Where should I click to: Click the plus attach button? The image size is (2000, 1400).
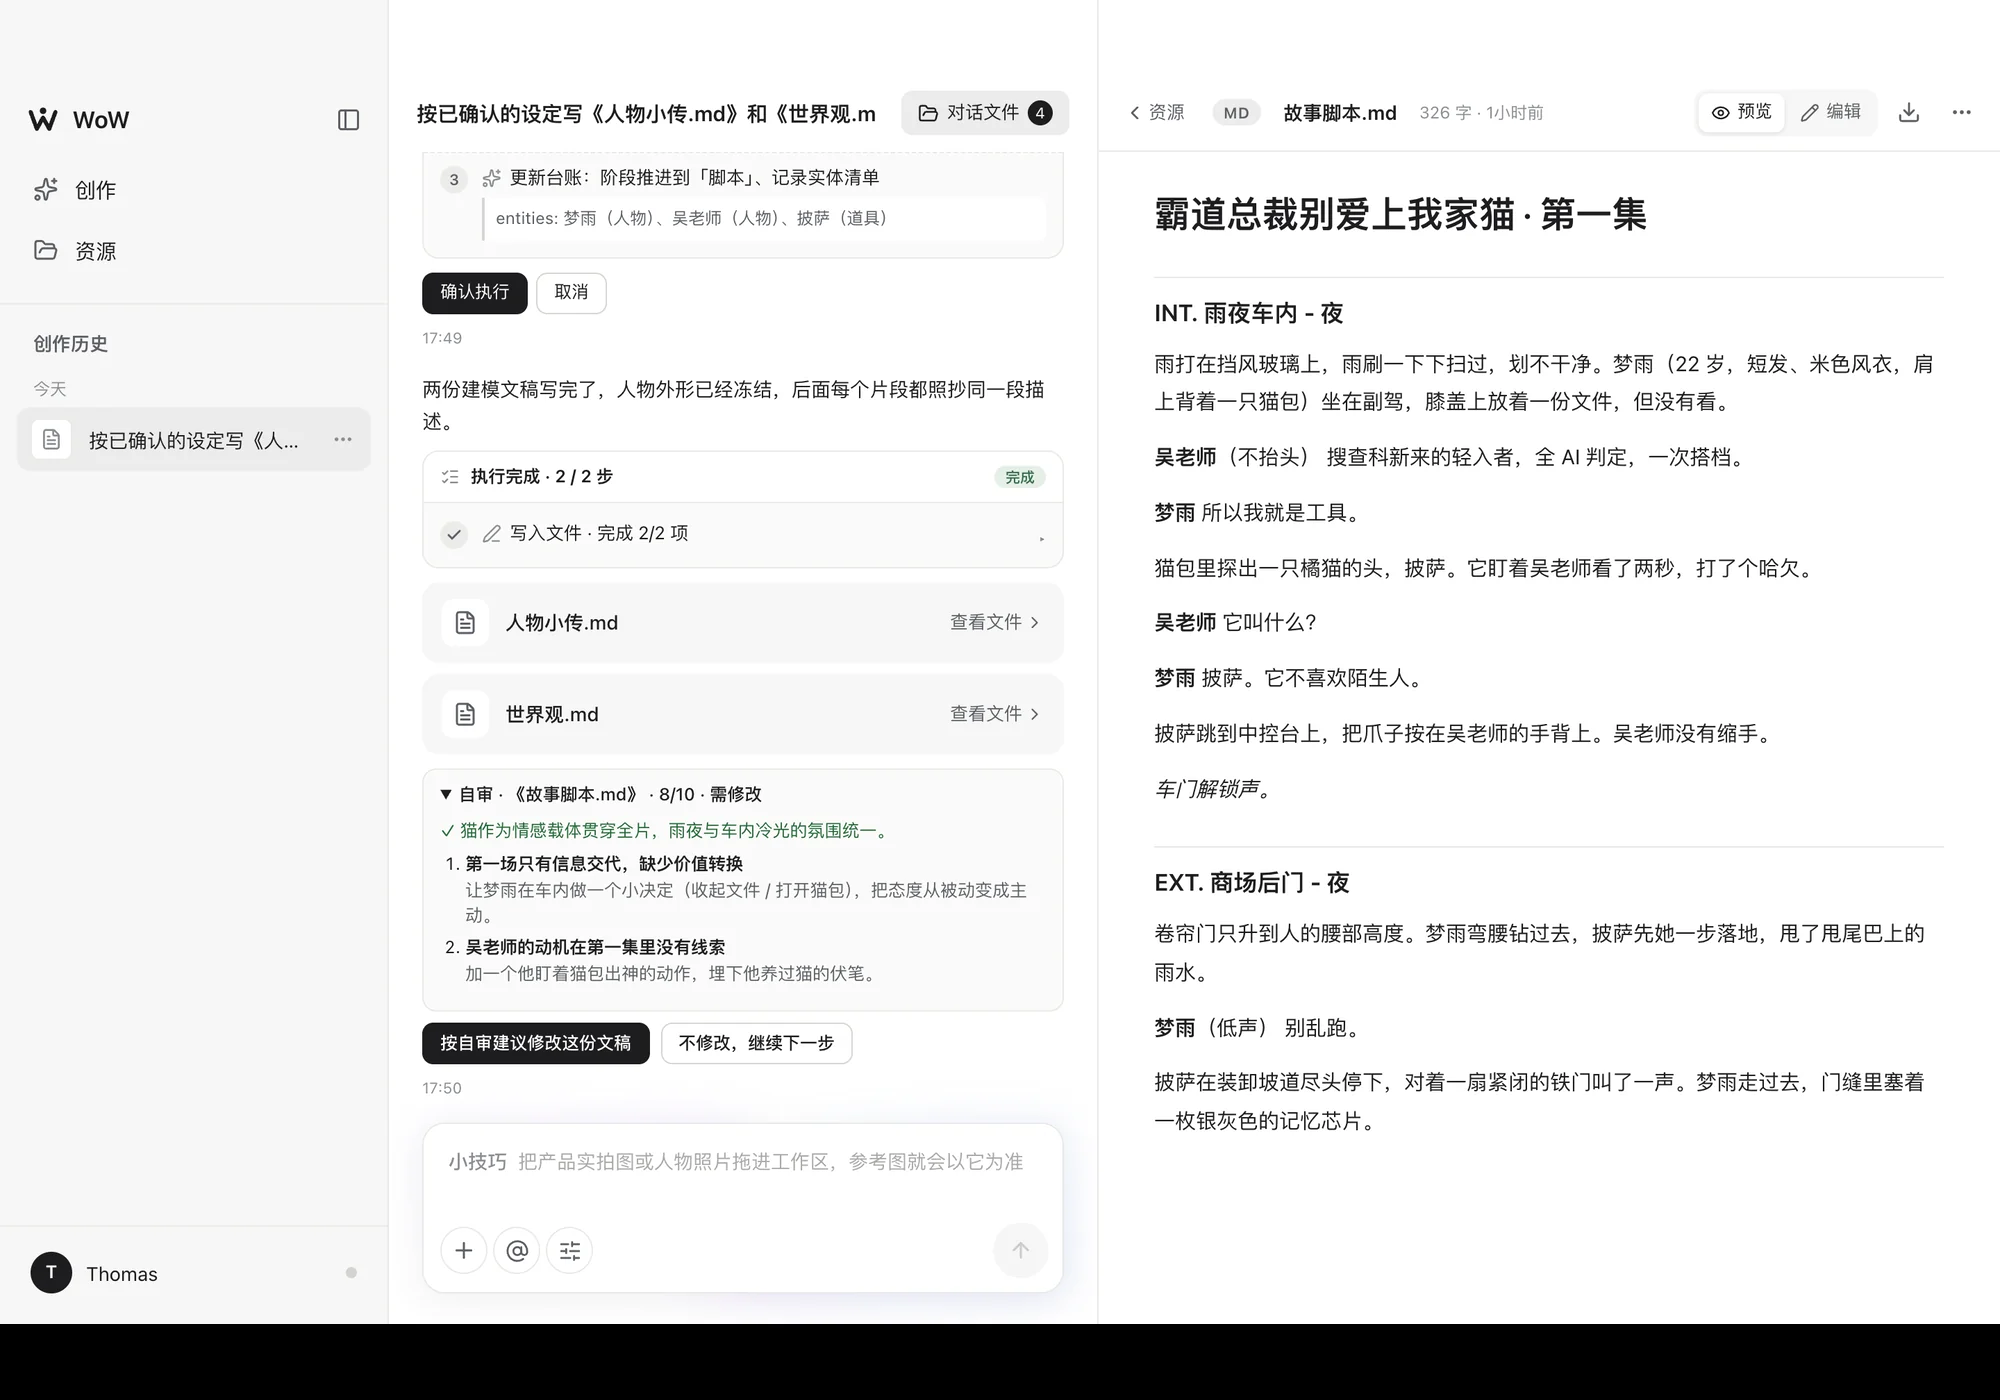464,1251
